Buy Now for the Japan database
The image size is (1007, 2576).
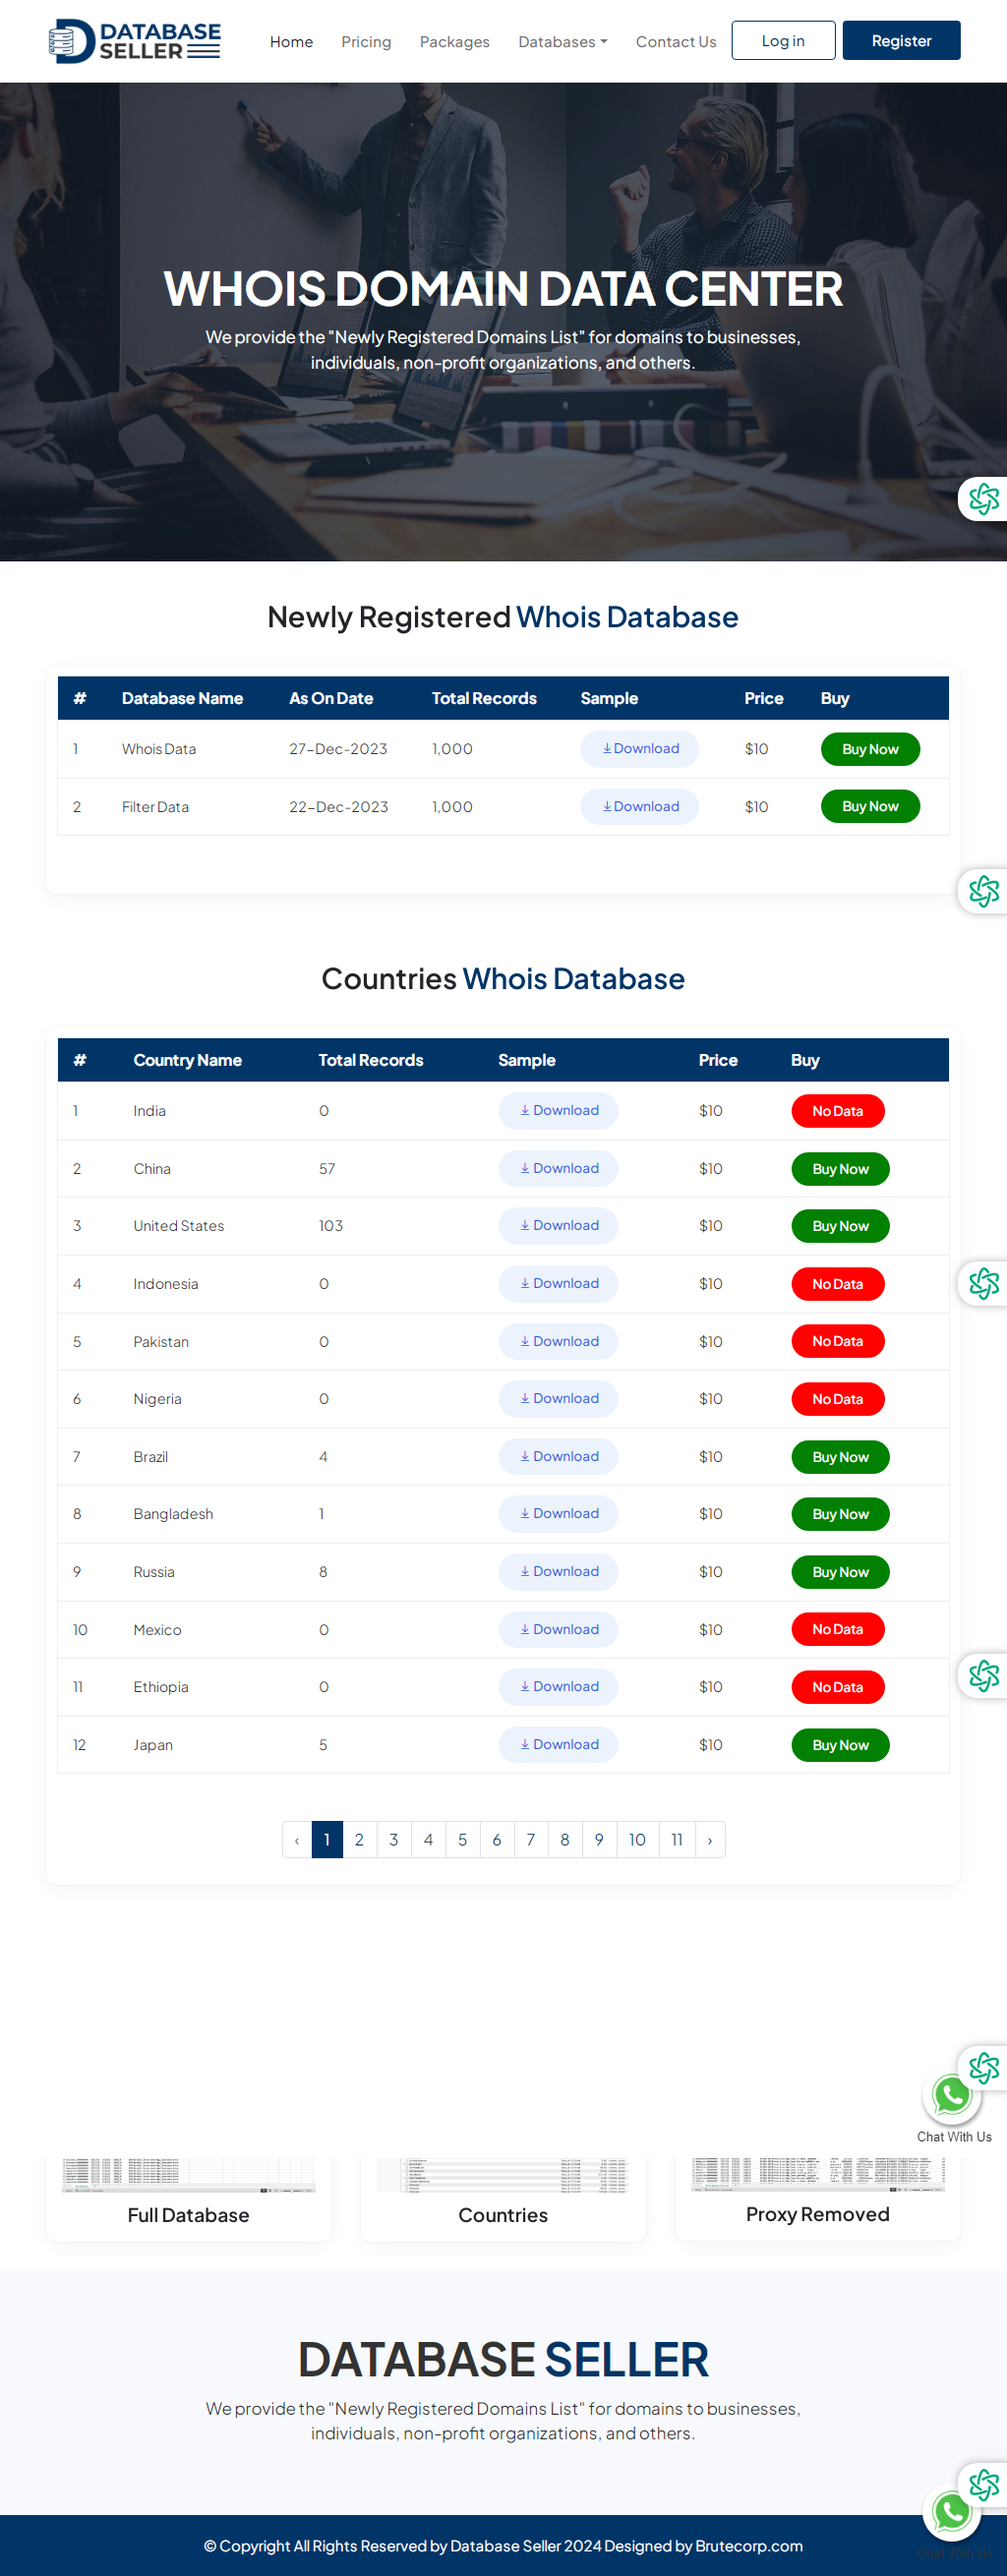tap(839, 1745)
